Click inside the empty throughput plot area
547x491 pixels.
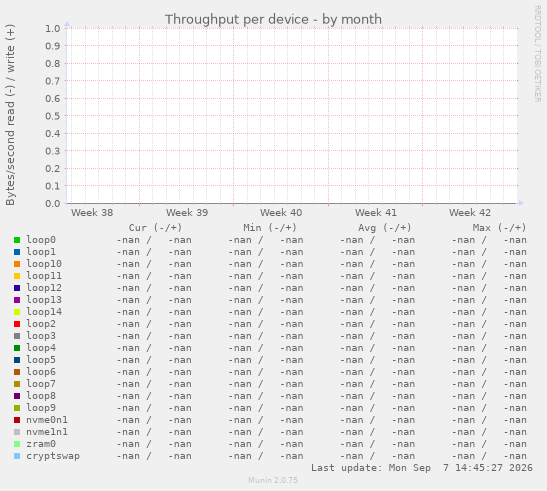pyautogui.click(x=292, y=116)
